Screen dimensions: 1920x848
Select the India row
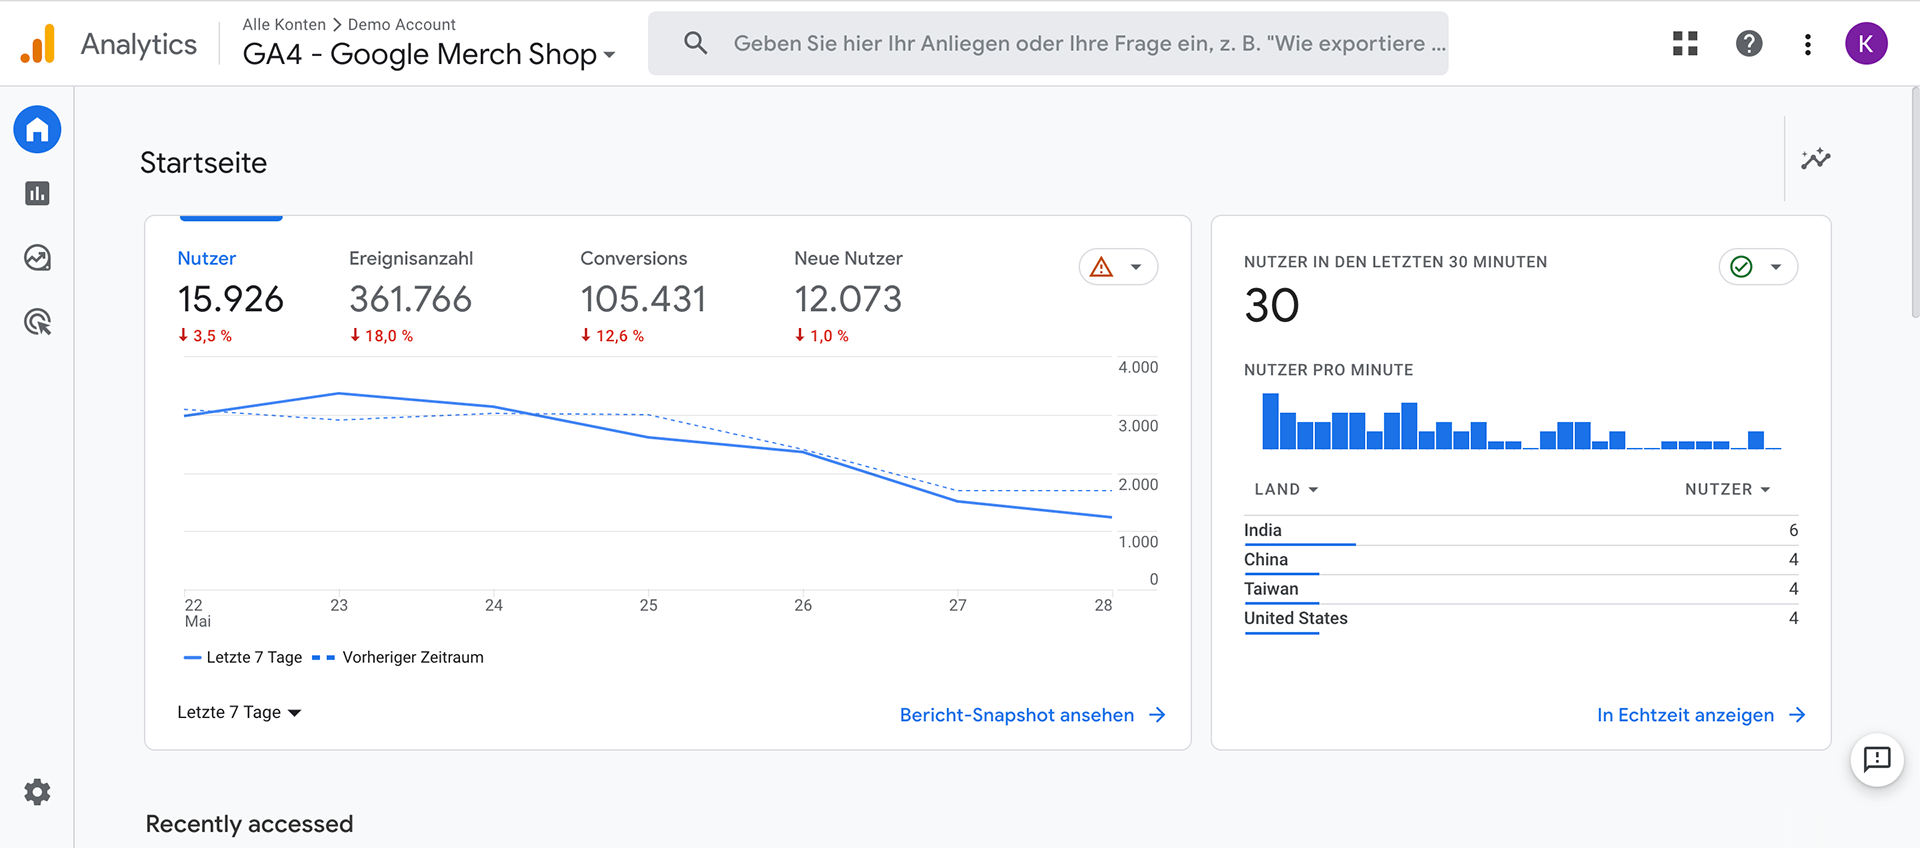pyautogui.click(x=1520, y=531)
